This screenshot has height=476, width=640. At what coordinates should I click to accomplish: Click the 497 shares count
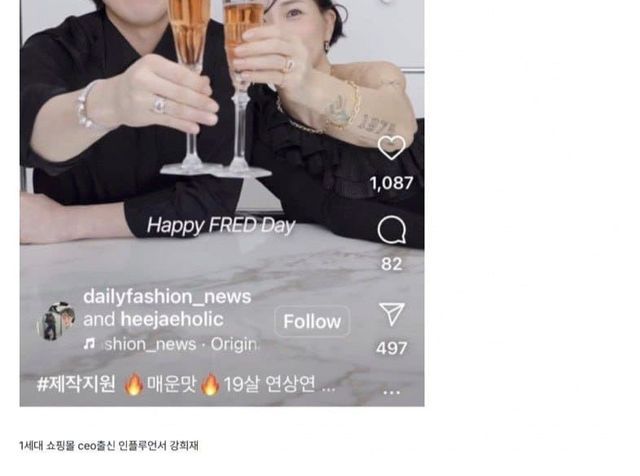click(x=391, y=348)
